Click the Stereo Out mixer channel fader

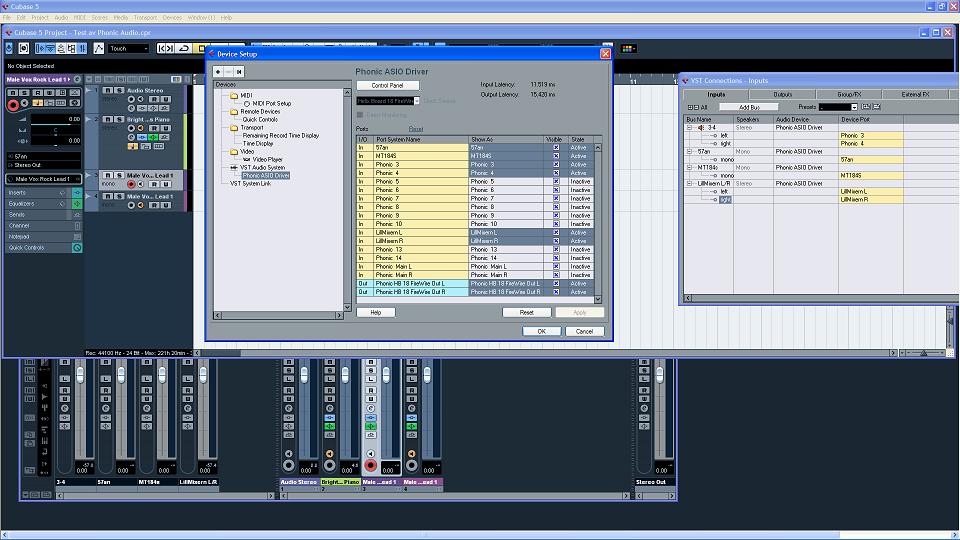click(660, 375)
